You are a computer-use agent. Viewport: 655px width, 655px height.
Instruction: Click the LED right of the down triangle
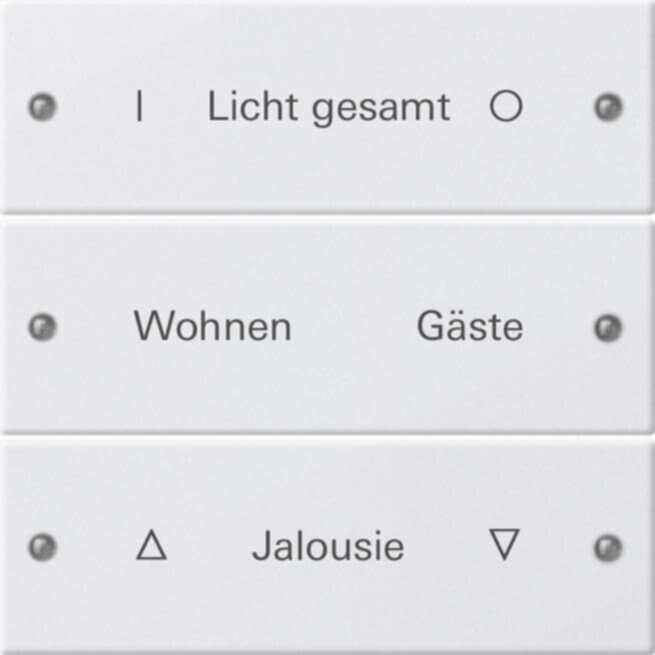607,547
